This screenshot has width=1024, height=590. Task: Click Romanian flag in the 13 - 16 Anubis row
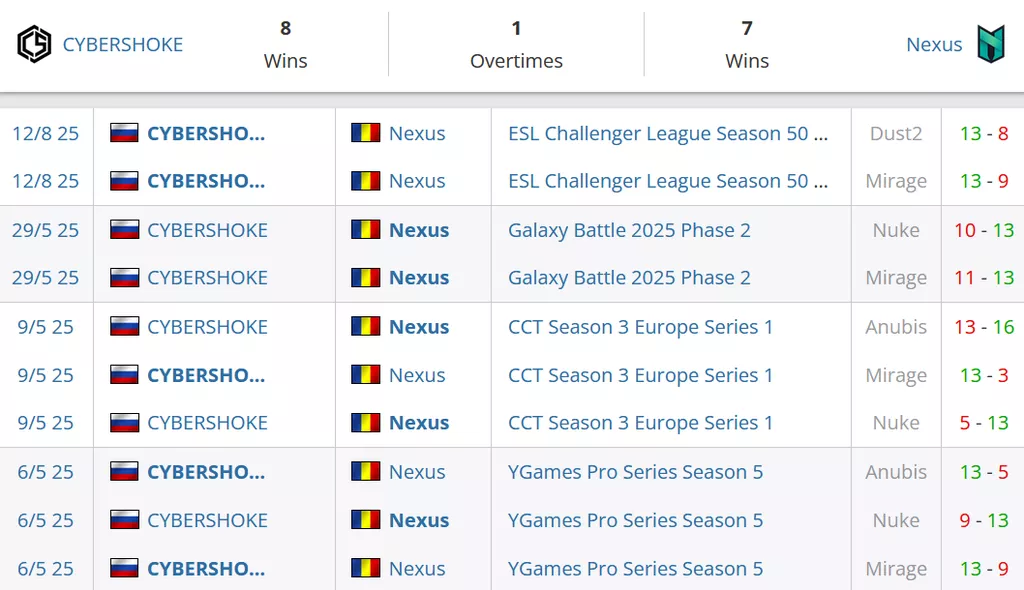[x=366, y=327]
